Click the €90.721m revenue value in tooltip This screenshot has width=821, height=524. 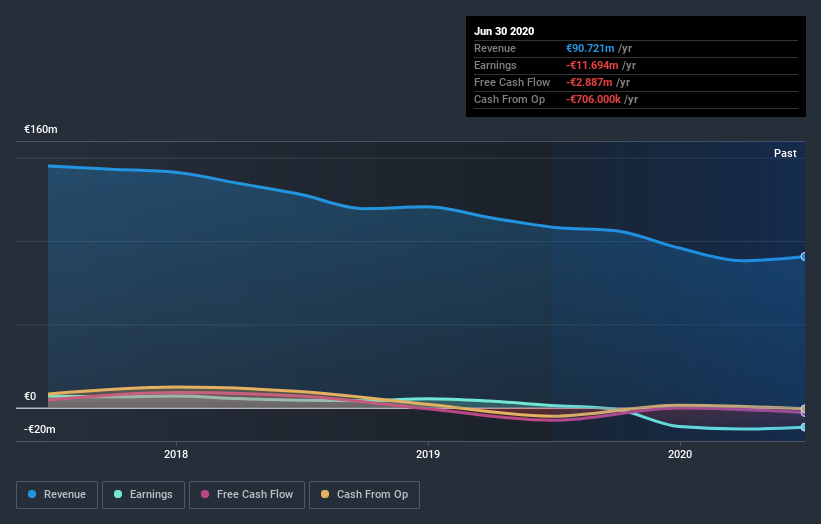tap(590, 48)
